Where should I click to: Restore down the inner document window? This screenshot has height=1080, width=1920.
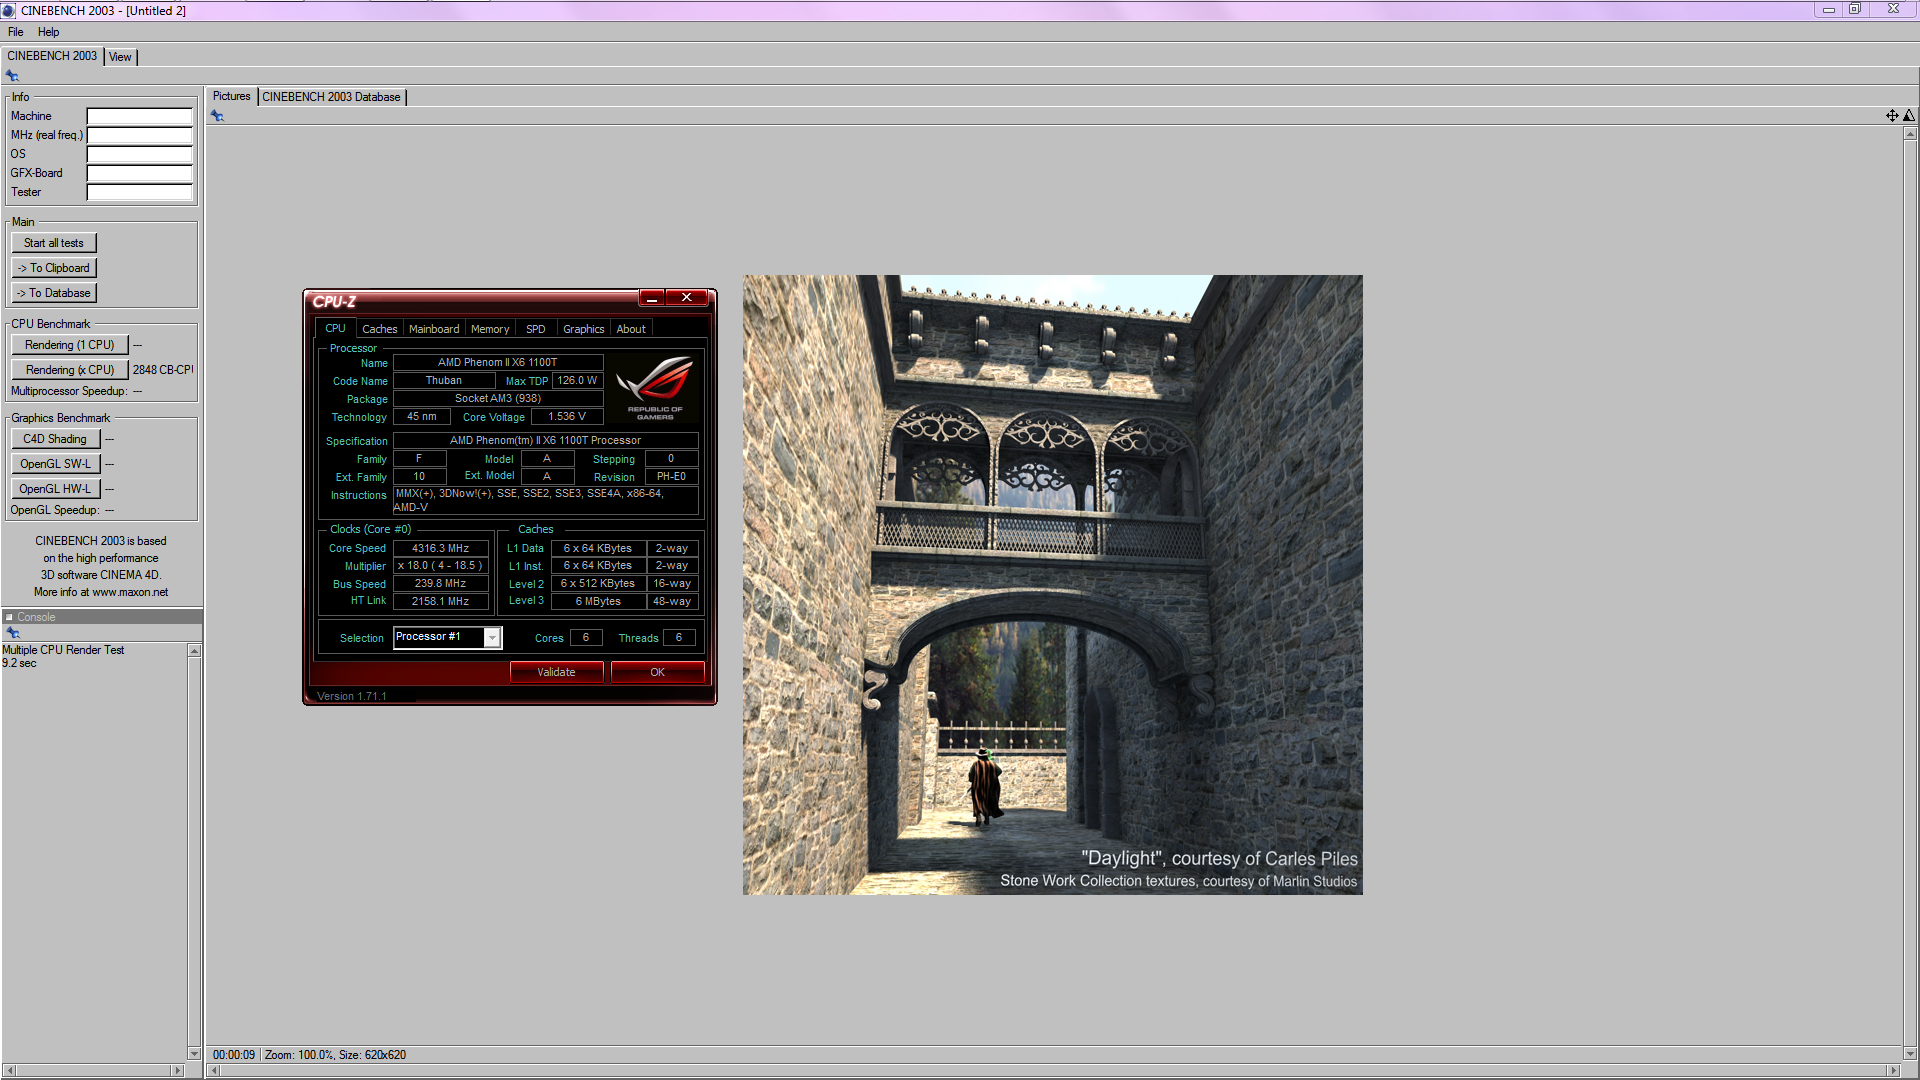(x=1854, y=9)
